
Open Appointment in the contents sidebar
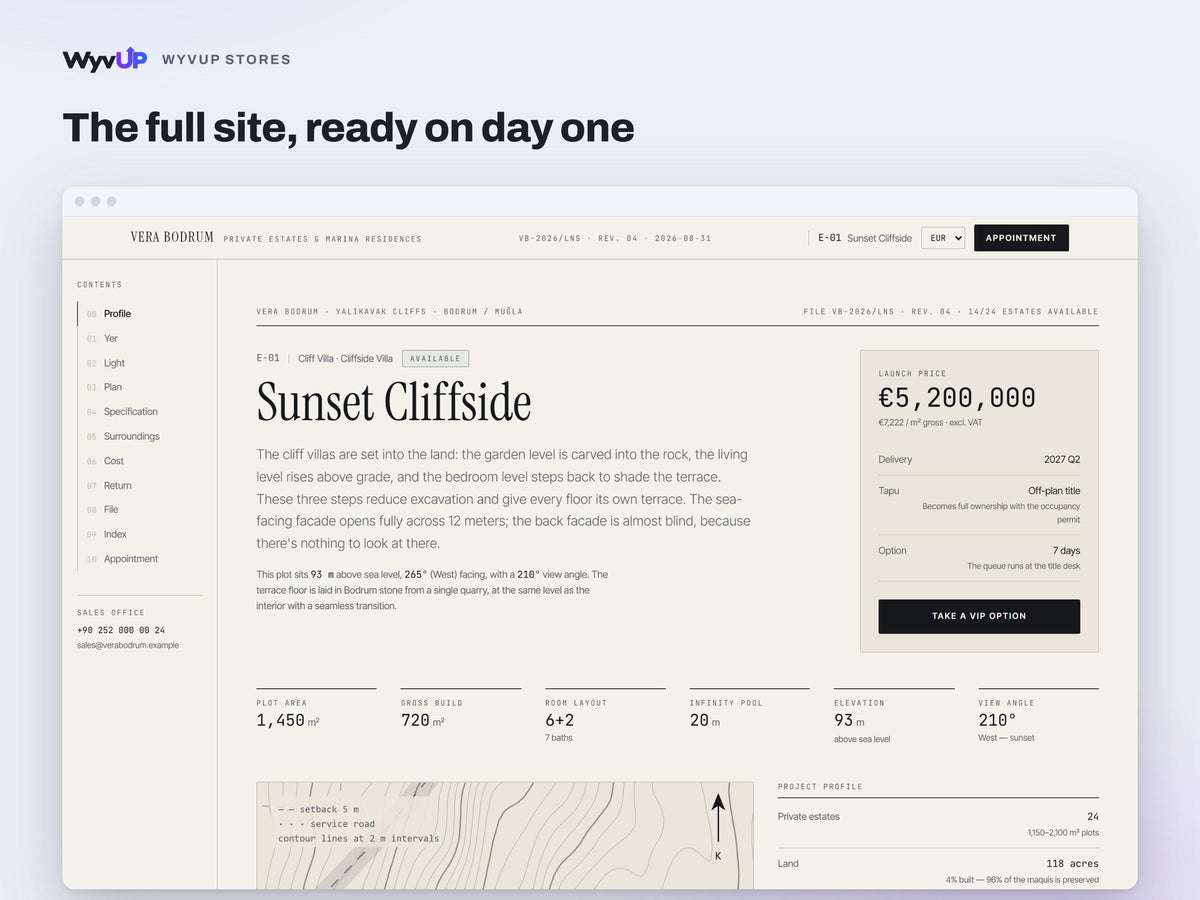131,559
